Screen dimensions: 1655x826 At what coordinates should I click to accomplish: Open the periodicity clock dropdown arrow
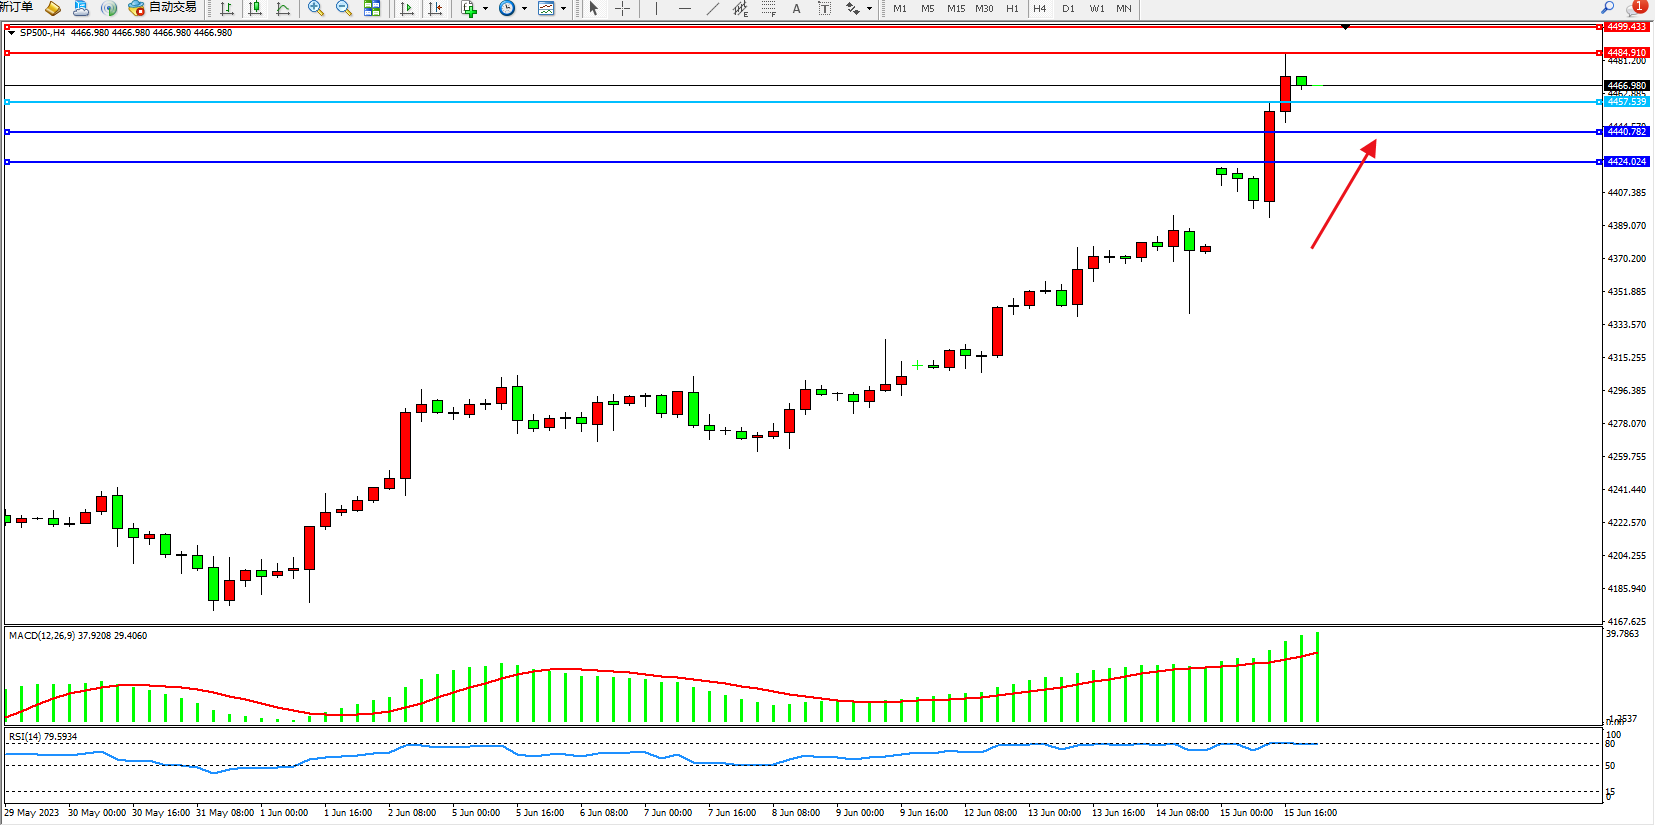click(524, 8)
